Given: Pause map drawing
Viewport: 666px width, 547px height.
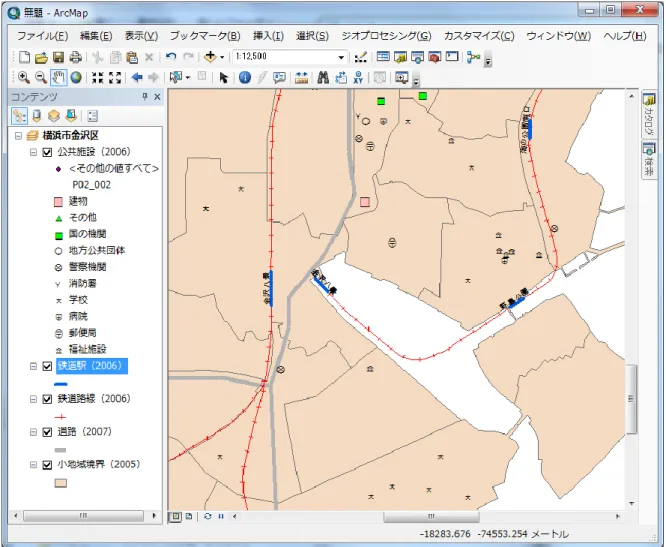Looking at the screenshot, I should [221, 516].
